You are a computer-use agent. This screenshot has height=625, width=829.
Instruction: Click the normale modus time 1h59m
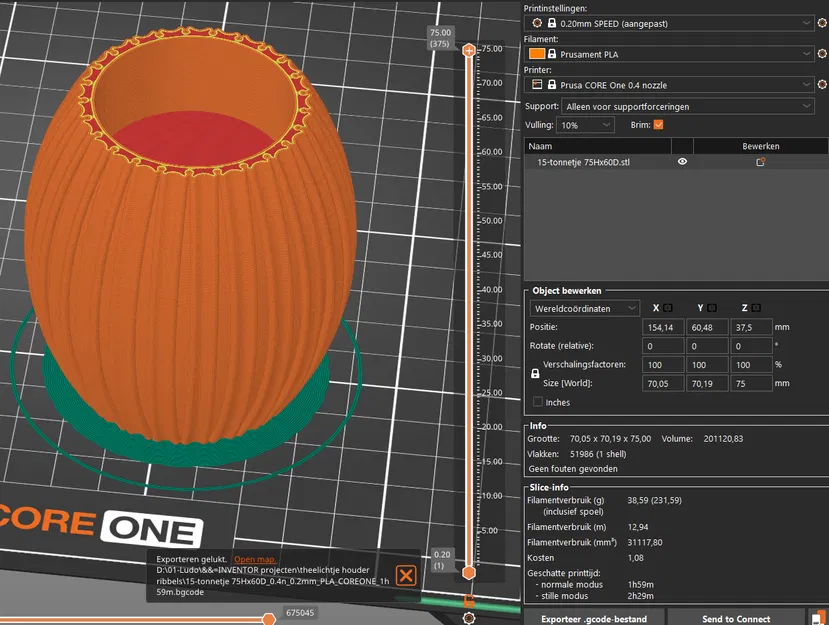coord(641,584)
